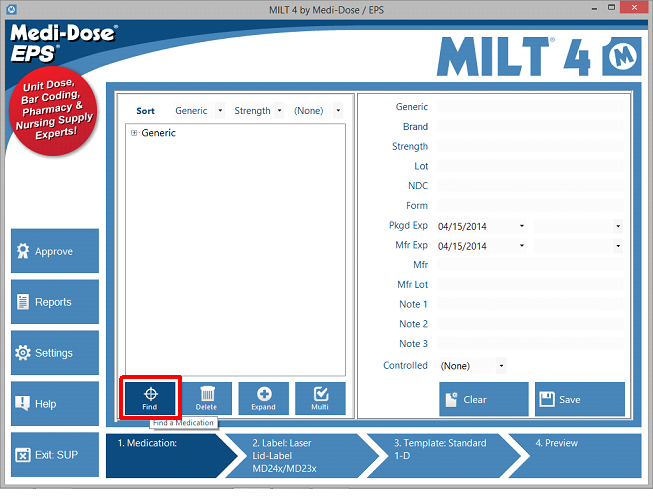Click the Save diskette icon
653x502 pixels.
(x=547, y=399)
